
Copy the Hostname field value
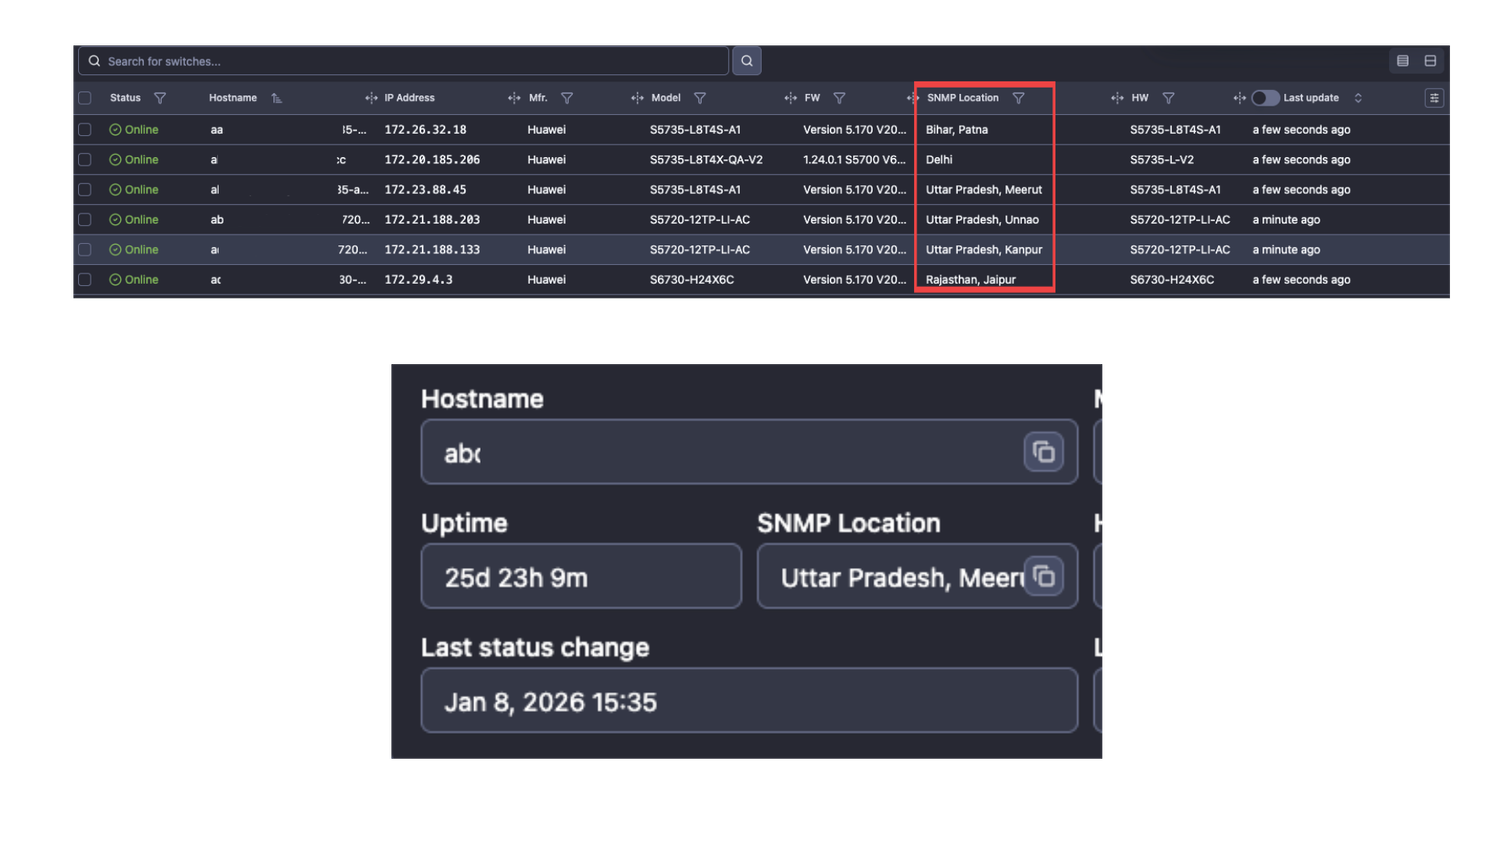click(1043, 452)
